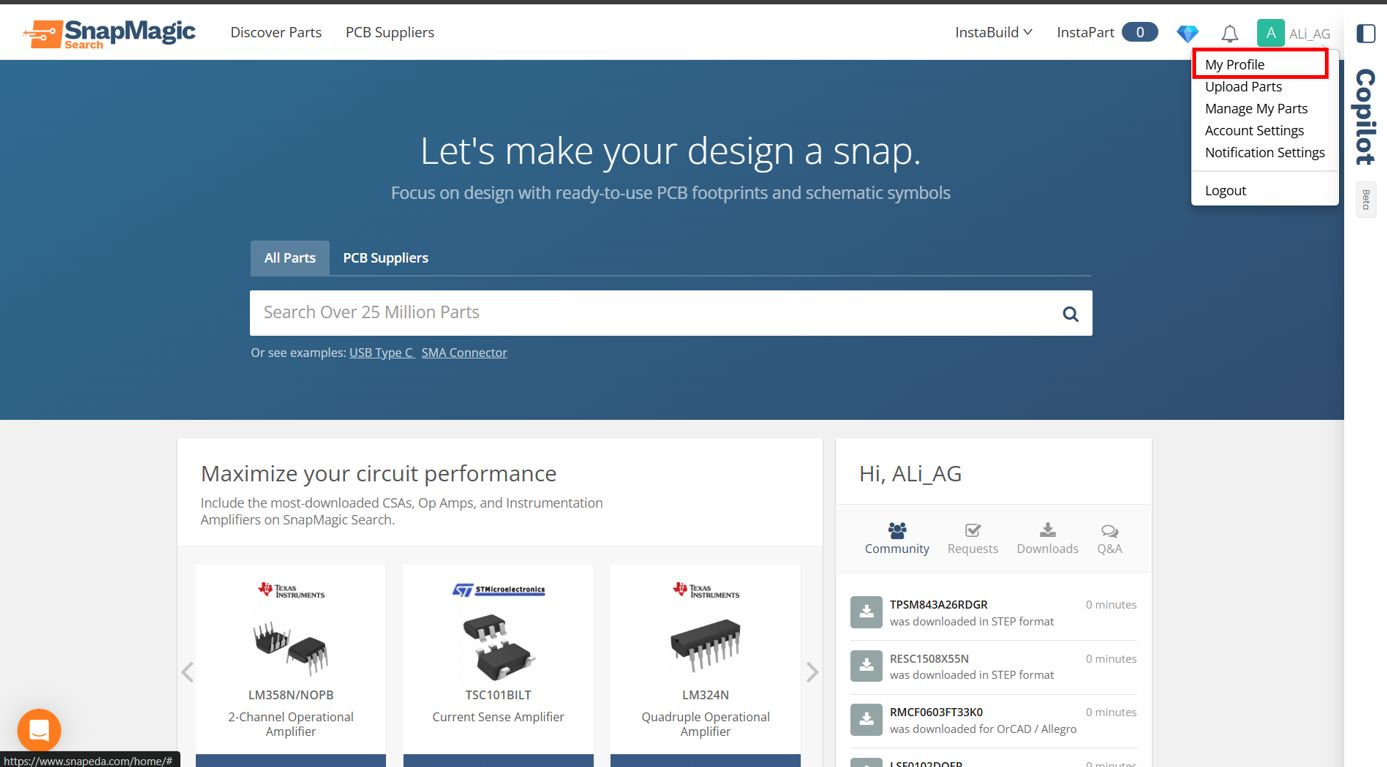Viewport: 1387px width, 767px height.
Task: Click the download icon beside RMCF0603FT33K0
Action: [x=866, y=720]
